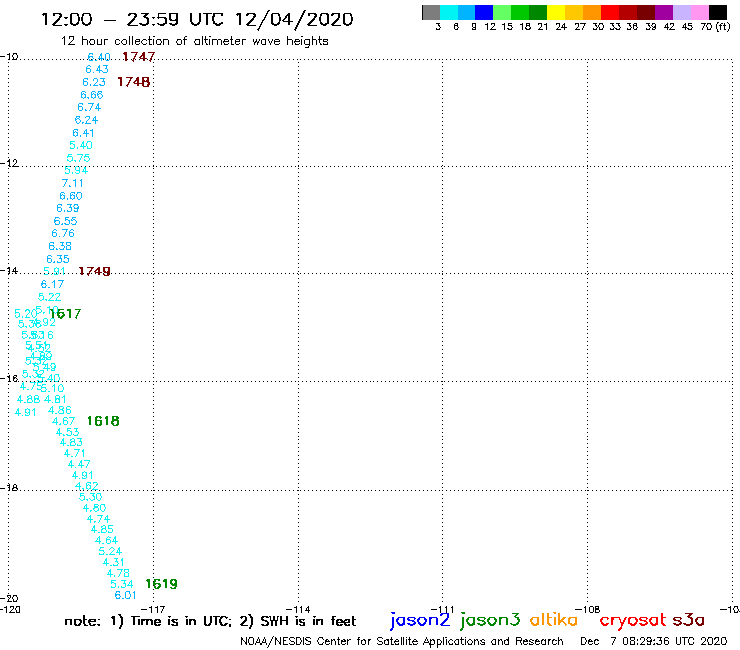This screenshot has width=740, height=650.
Task: Click the time marker '1748'
Action: click(x=134, y=82)
